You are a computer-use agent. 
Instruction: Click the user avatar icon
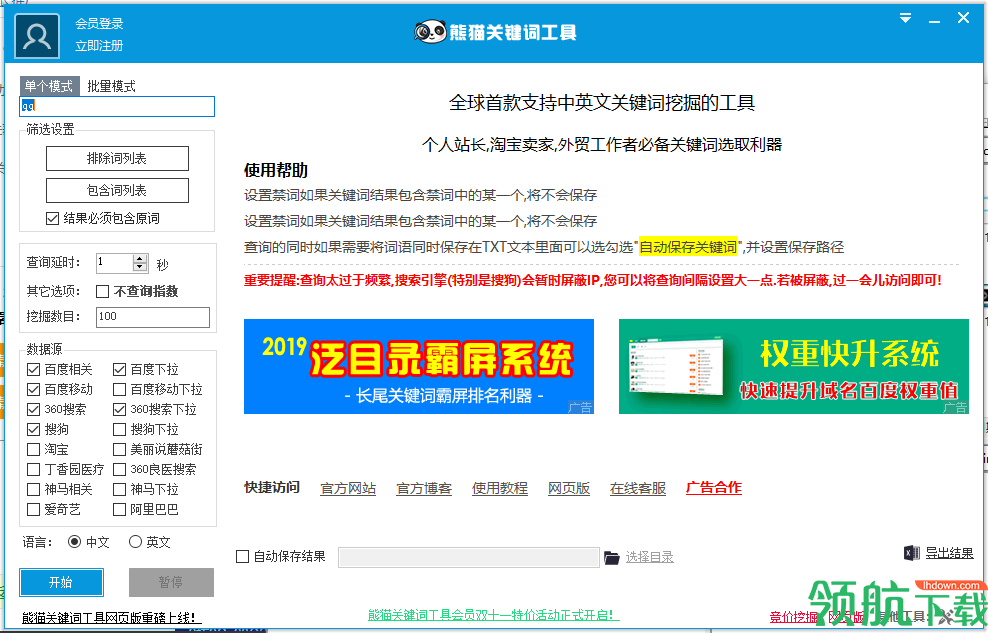(37, 36)
